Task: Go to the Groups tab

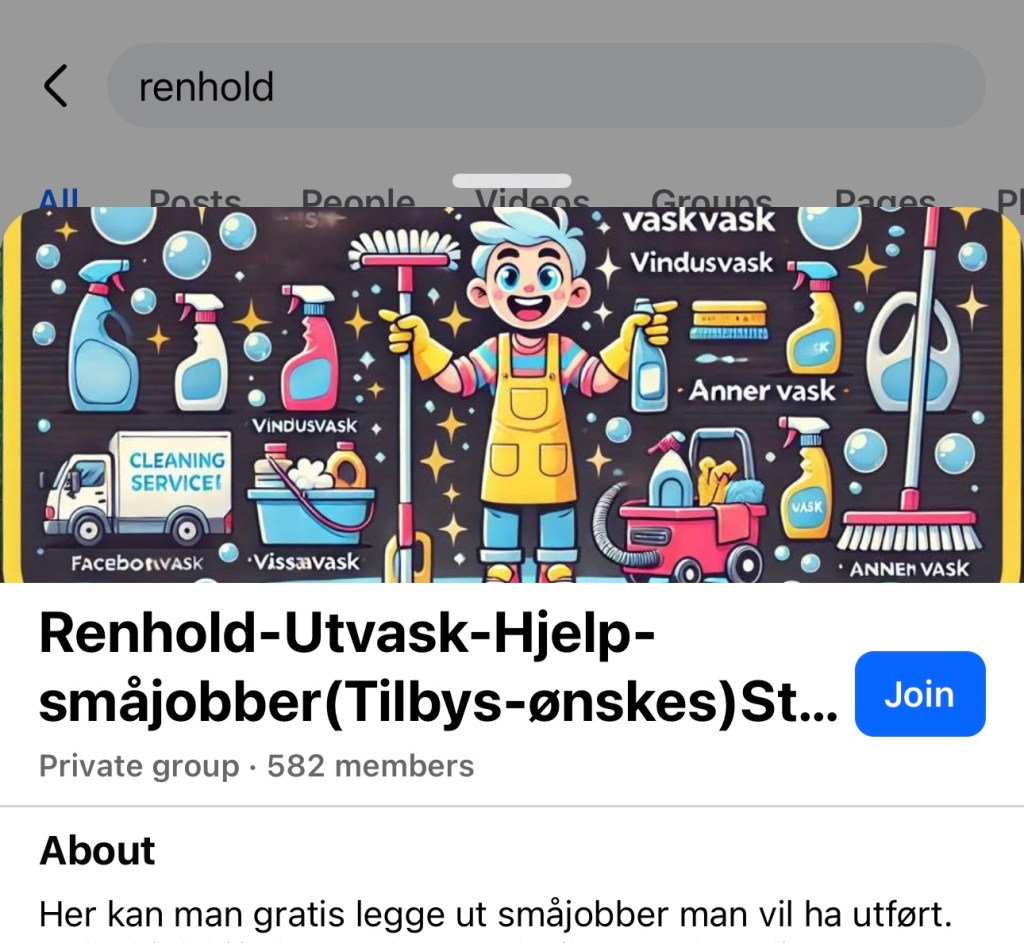Action: 711,197
